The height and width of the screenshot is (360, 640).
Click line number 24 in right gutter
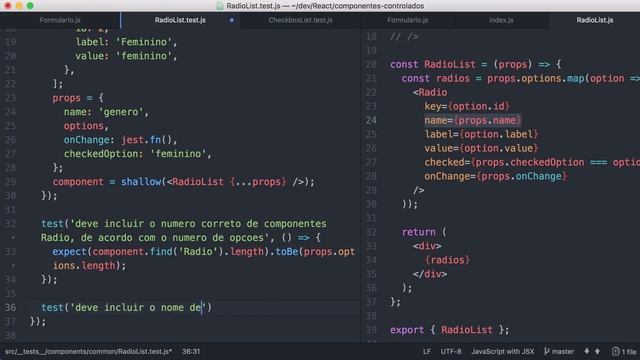[371, 120]
